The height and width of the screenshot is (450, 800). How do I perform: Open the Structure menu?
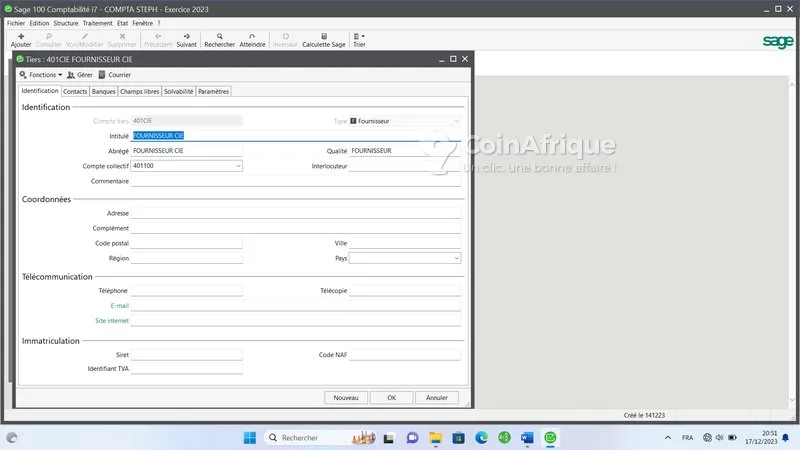[66, 22]
